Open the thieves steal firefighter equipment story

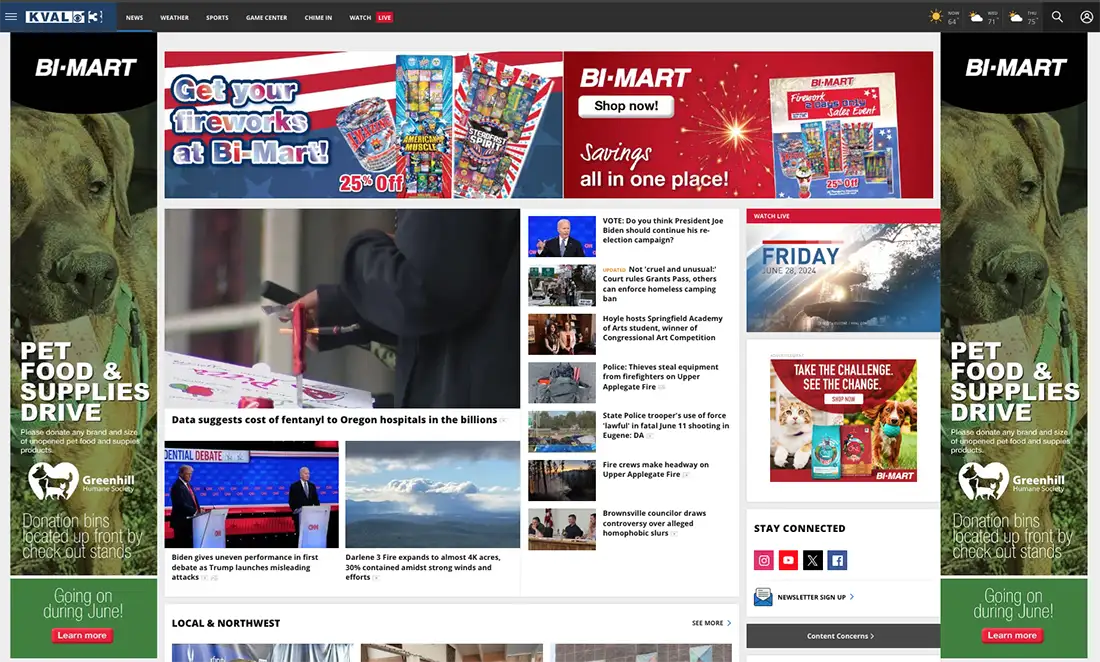point(660,377)
